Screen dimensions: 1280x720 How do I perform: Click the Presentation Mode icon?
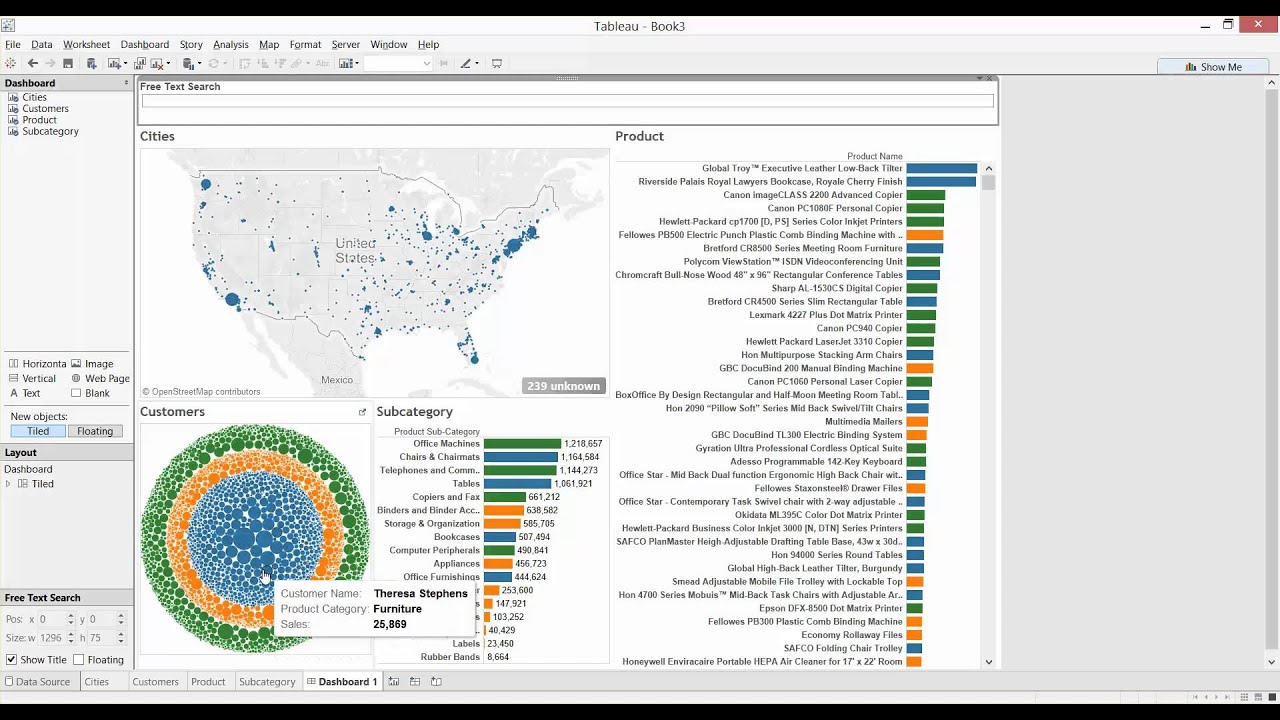click(x=497, y=64)
